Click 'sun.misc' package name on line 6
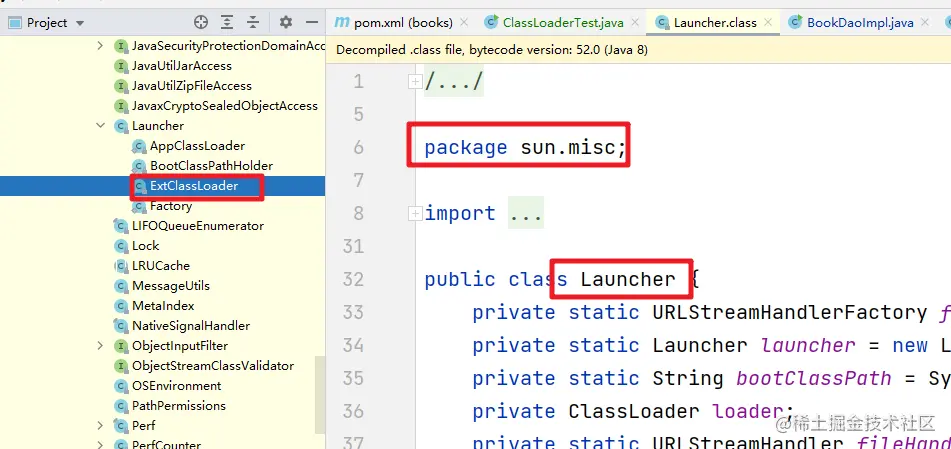951x449 pixels. (567, 147)
